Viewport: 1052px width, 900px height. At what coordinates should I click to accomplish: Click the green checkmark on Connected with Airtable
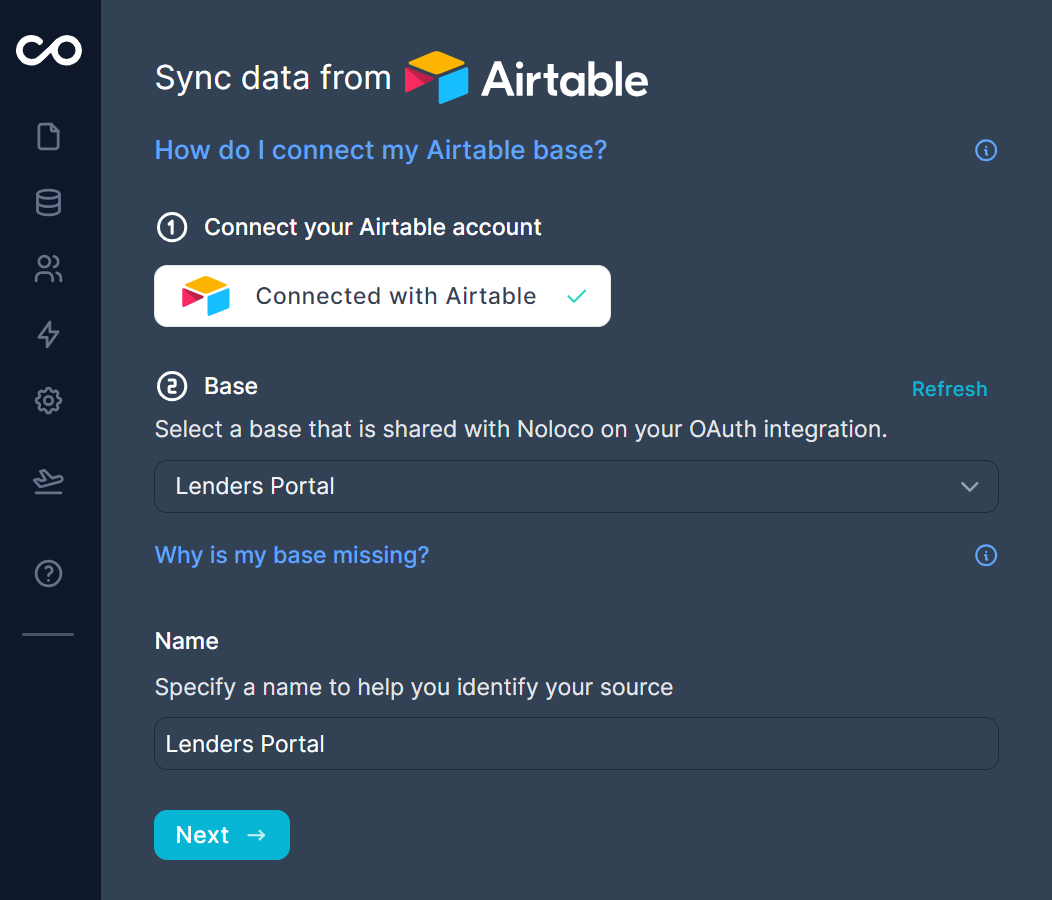click(576, 296)
